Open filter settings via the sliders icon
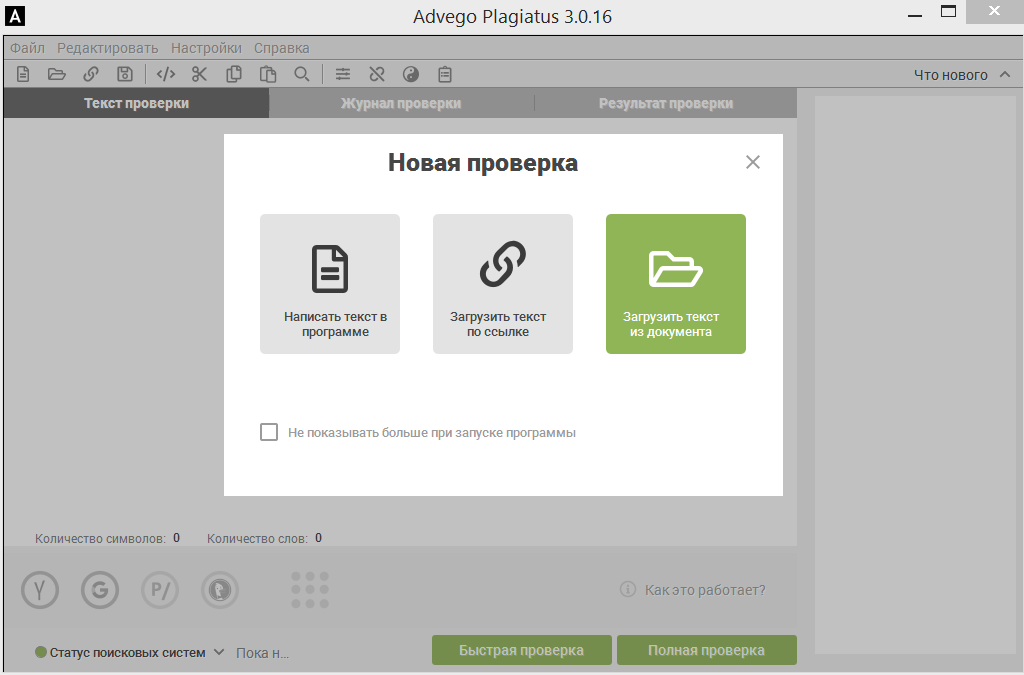 tap(342, 73)
